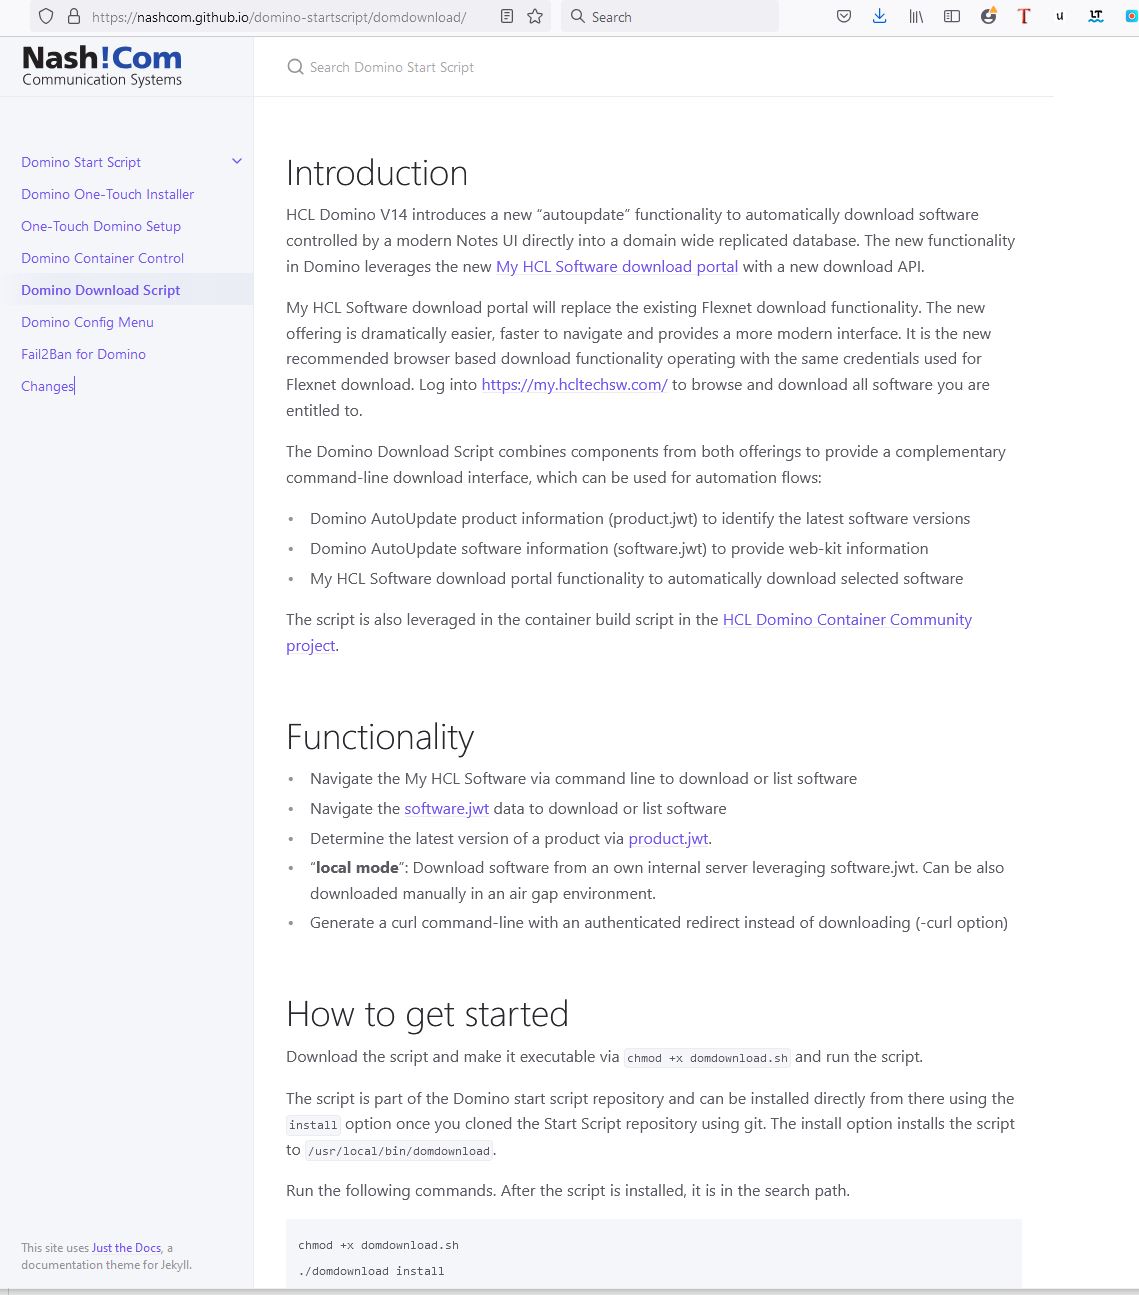Open the Pocket save icon
This screenshot has width=1139, height=1295.
[844, 17]
